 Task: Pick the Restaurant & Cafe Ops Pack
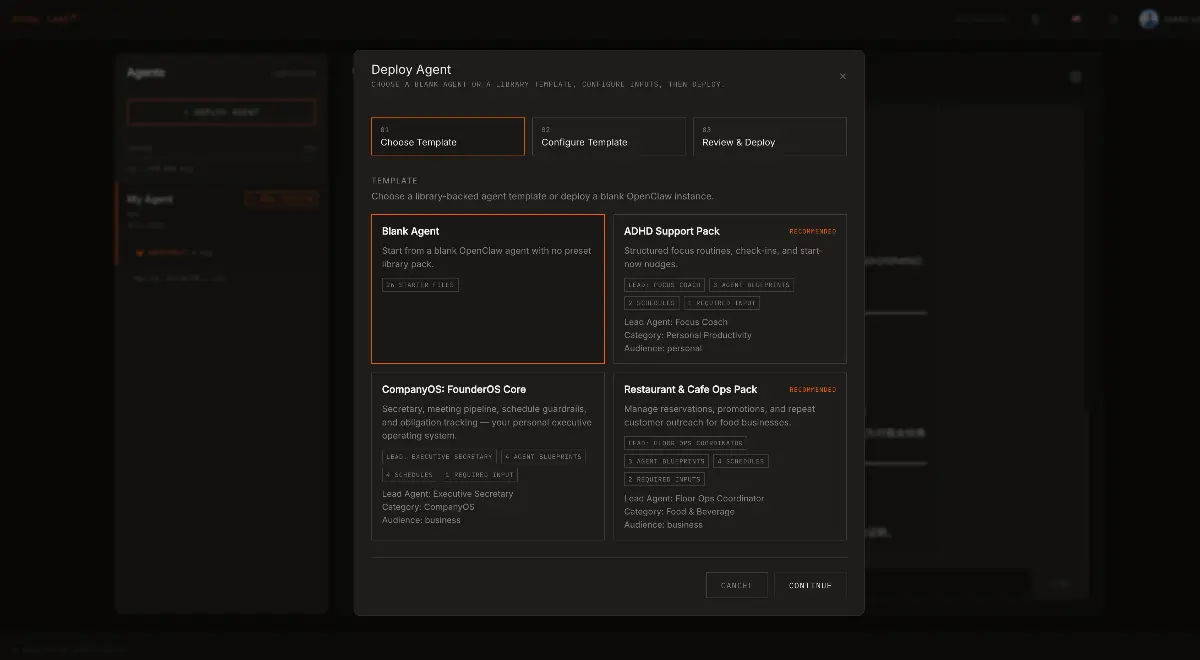click(729, 455)
